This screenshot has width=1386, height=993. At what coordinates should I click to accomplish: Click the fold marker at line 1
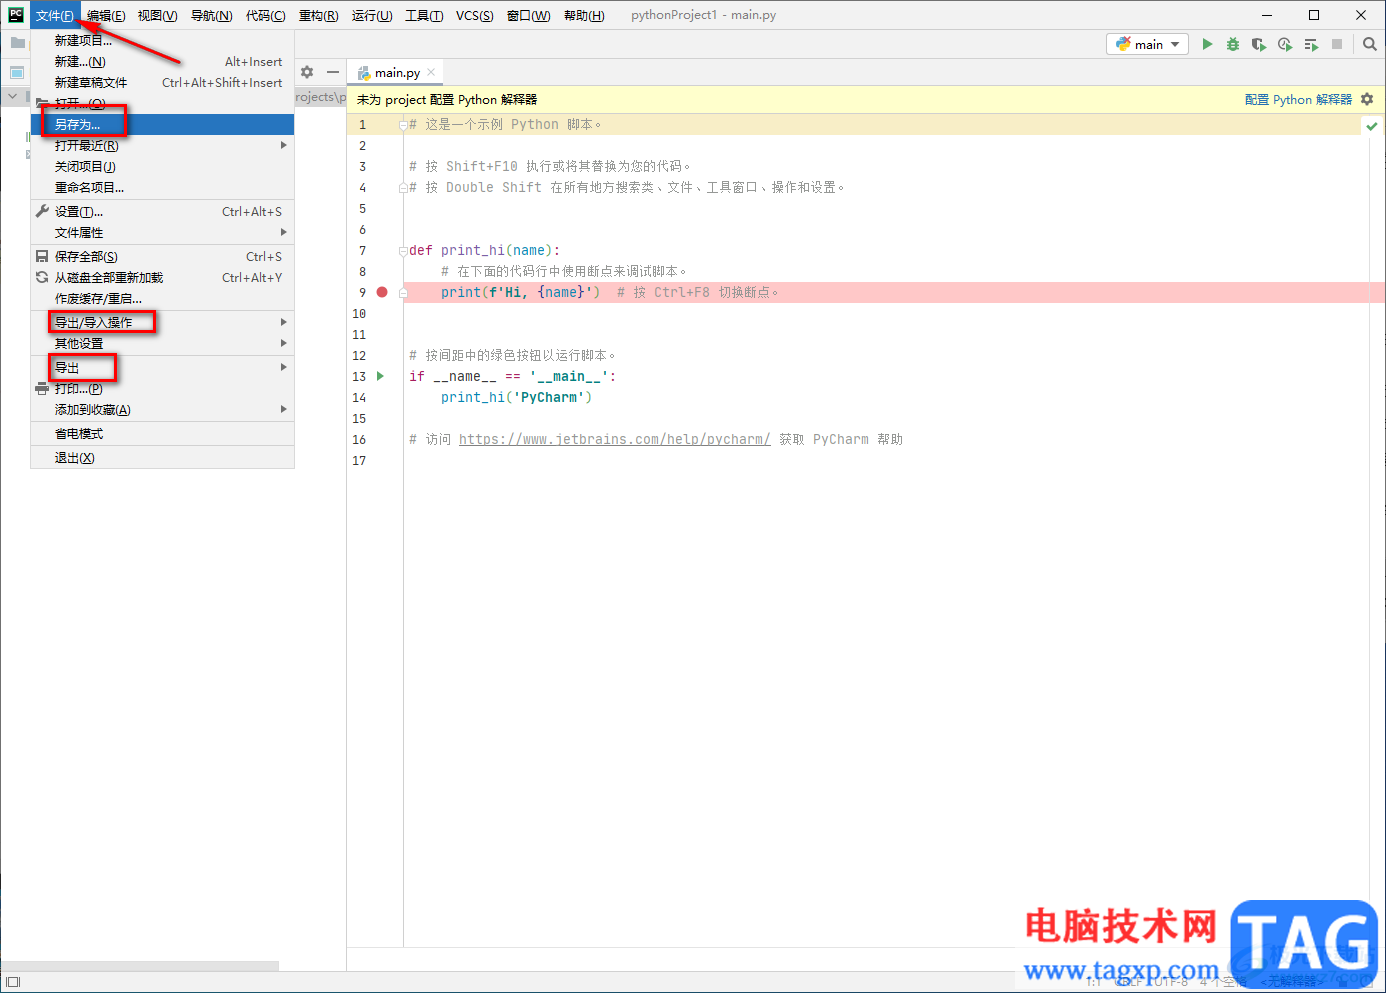[x=403, y=125]
